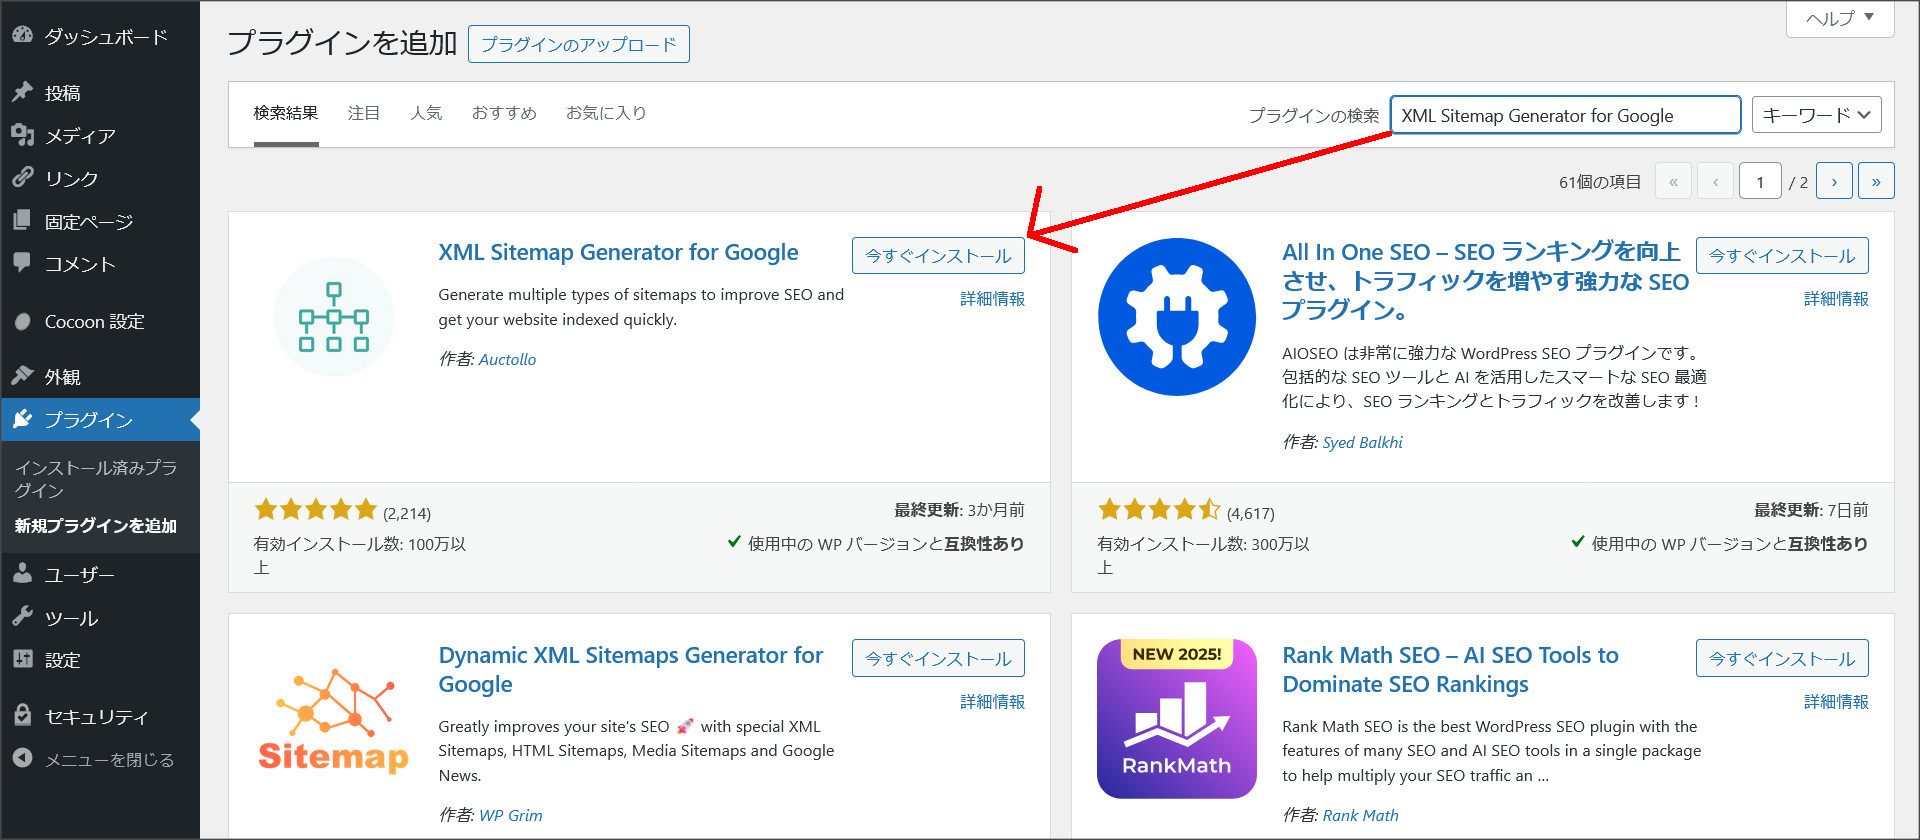Open author Auctollo link

[x=507, y=359]
